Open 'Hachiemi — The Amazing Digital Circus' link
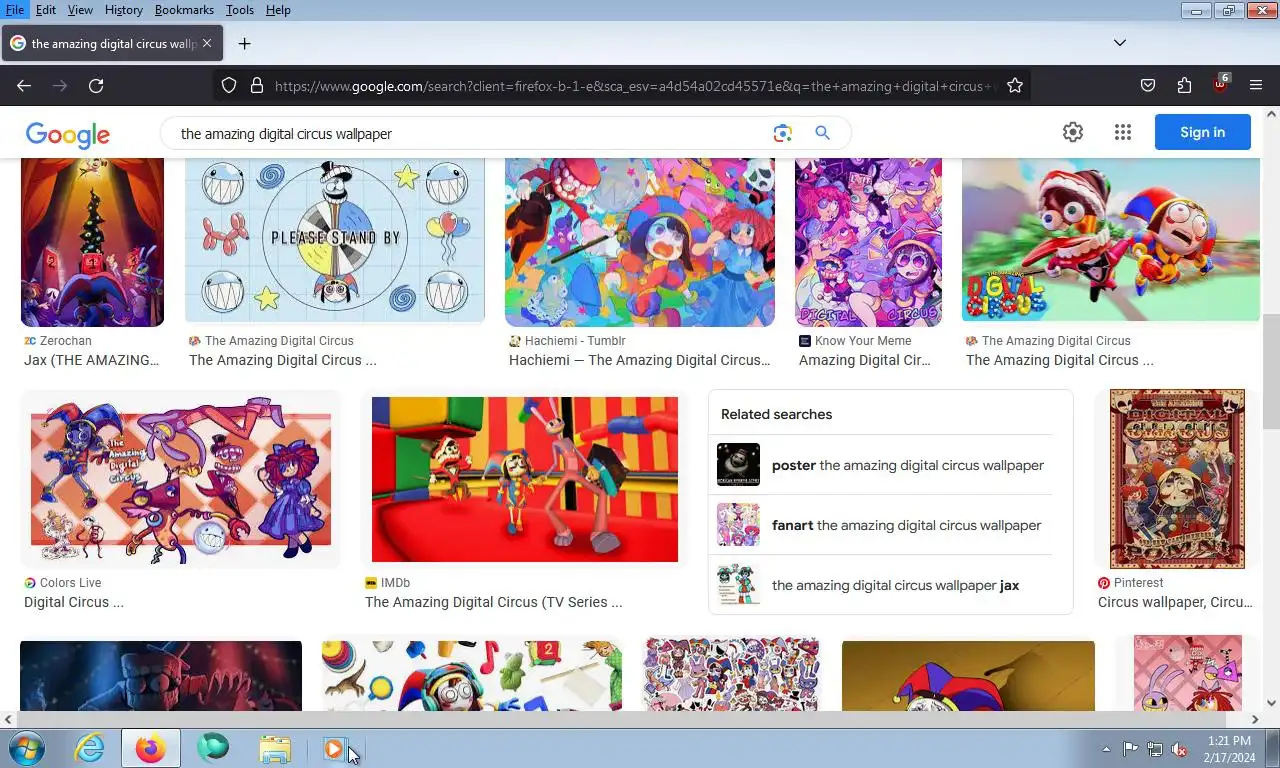The width and height of the screenshot is (1280, 768). click(x=640, y=360)
